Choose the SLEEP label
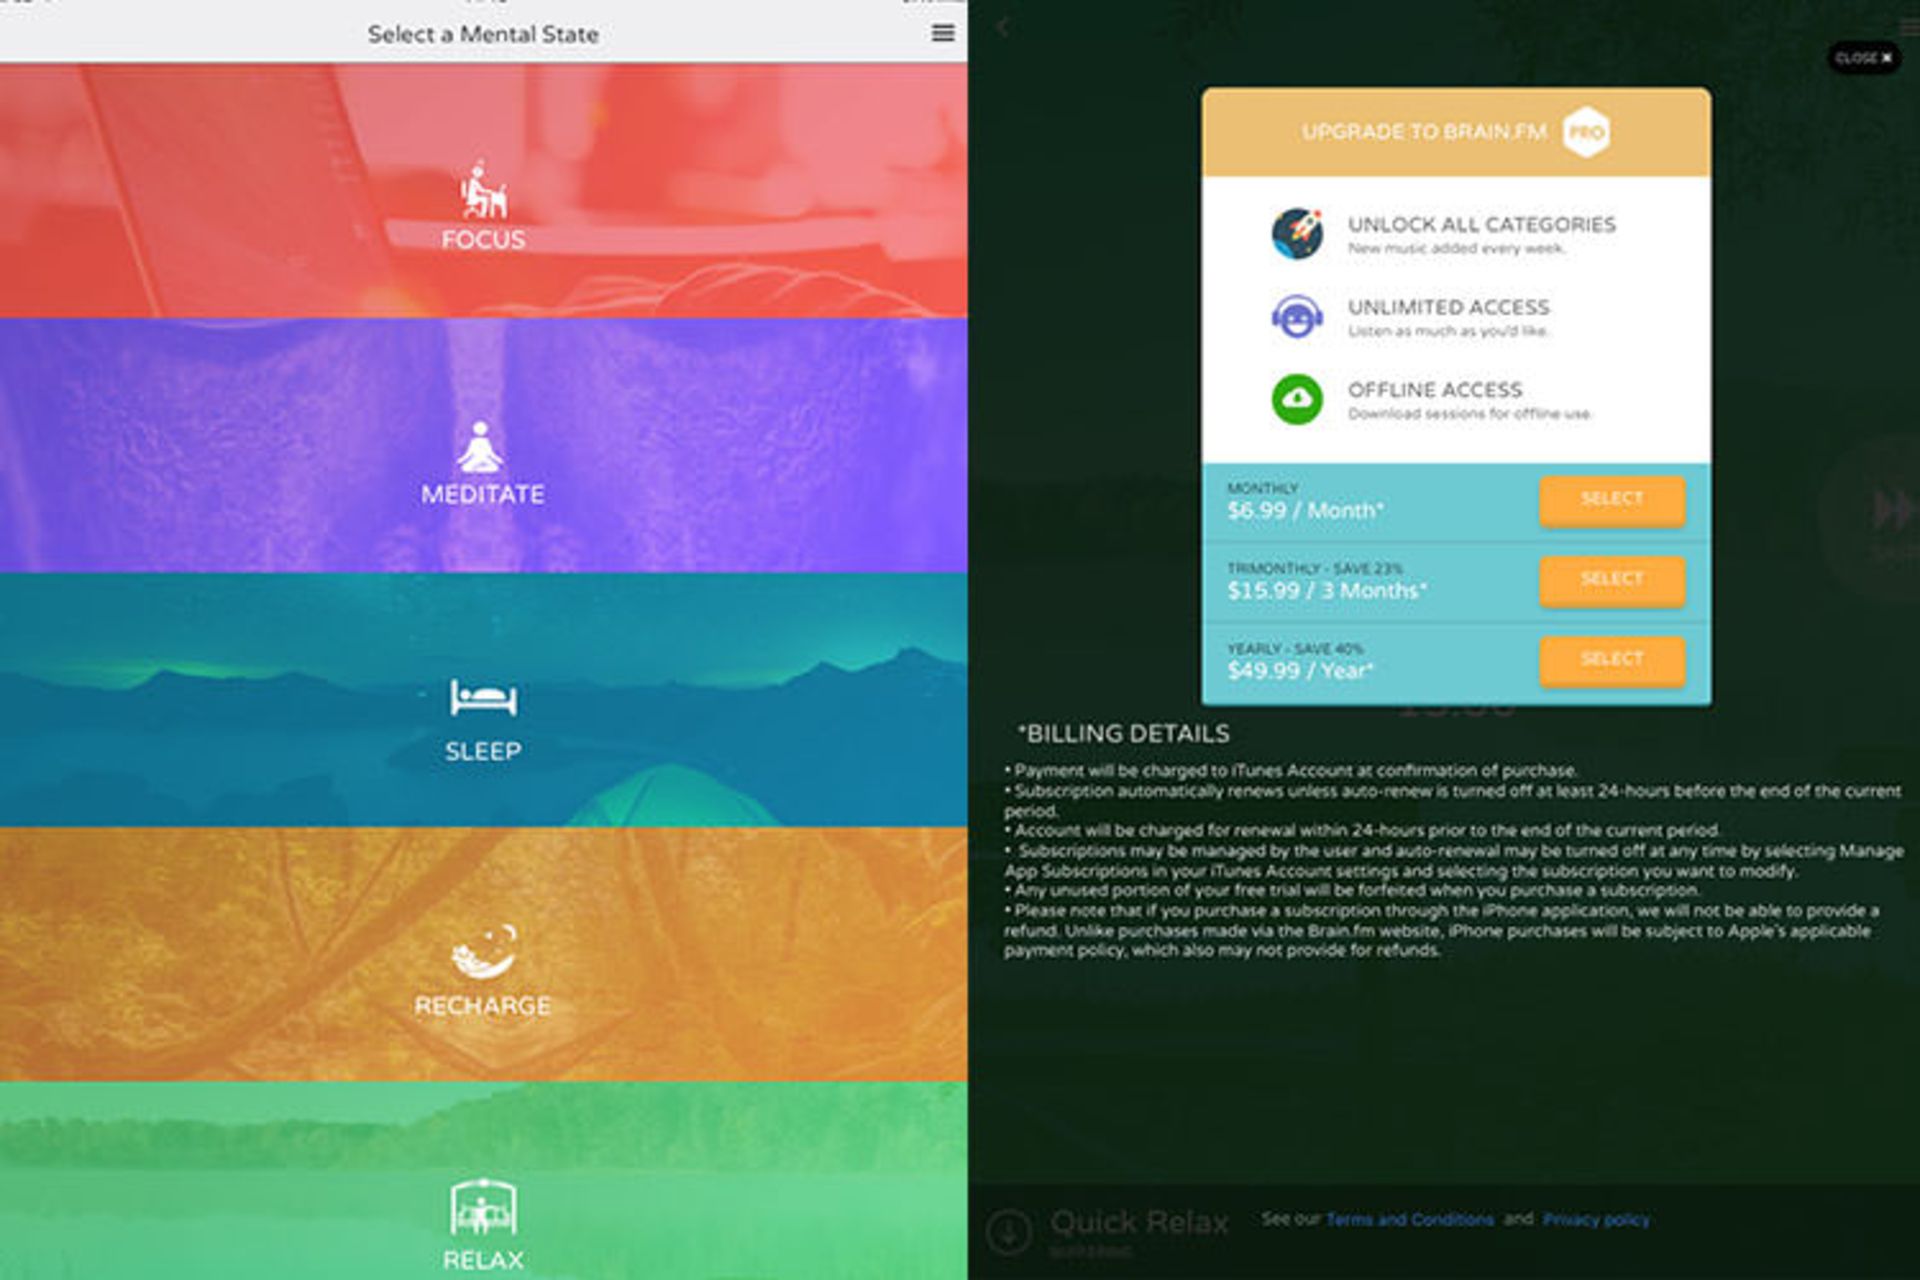Screen dimensions: 1920x1280 click(483, 751)
